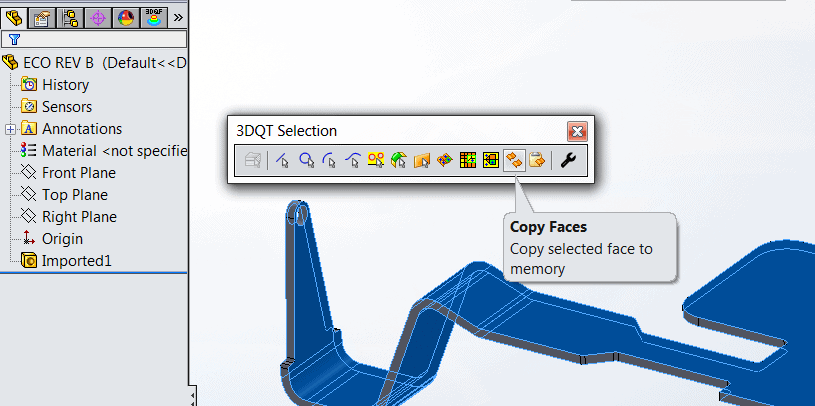Click the paste faces clipboard icon
The width and height of the screenshot is (815, 406).
click(537, 159)
